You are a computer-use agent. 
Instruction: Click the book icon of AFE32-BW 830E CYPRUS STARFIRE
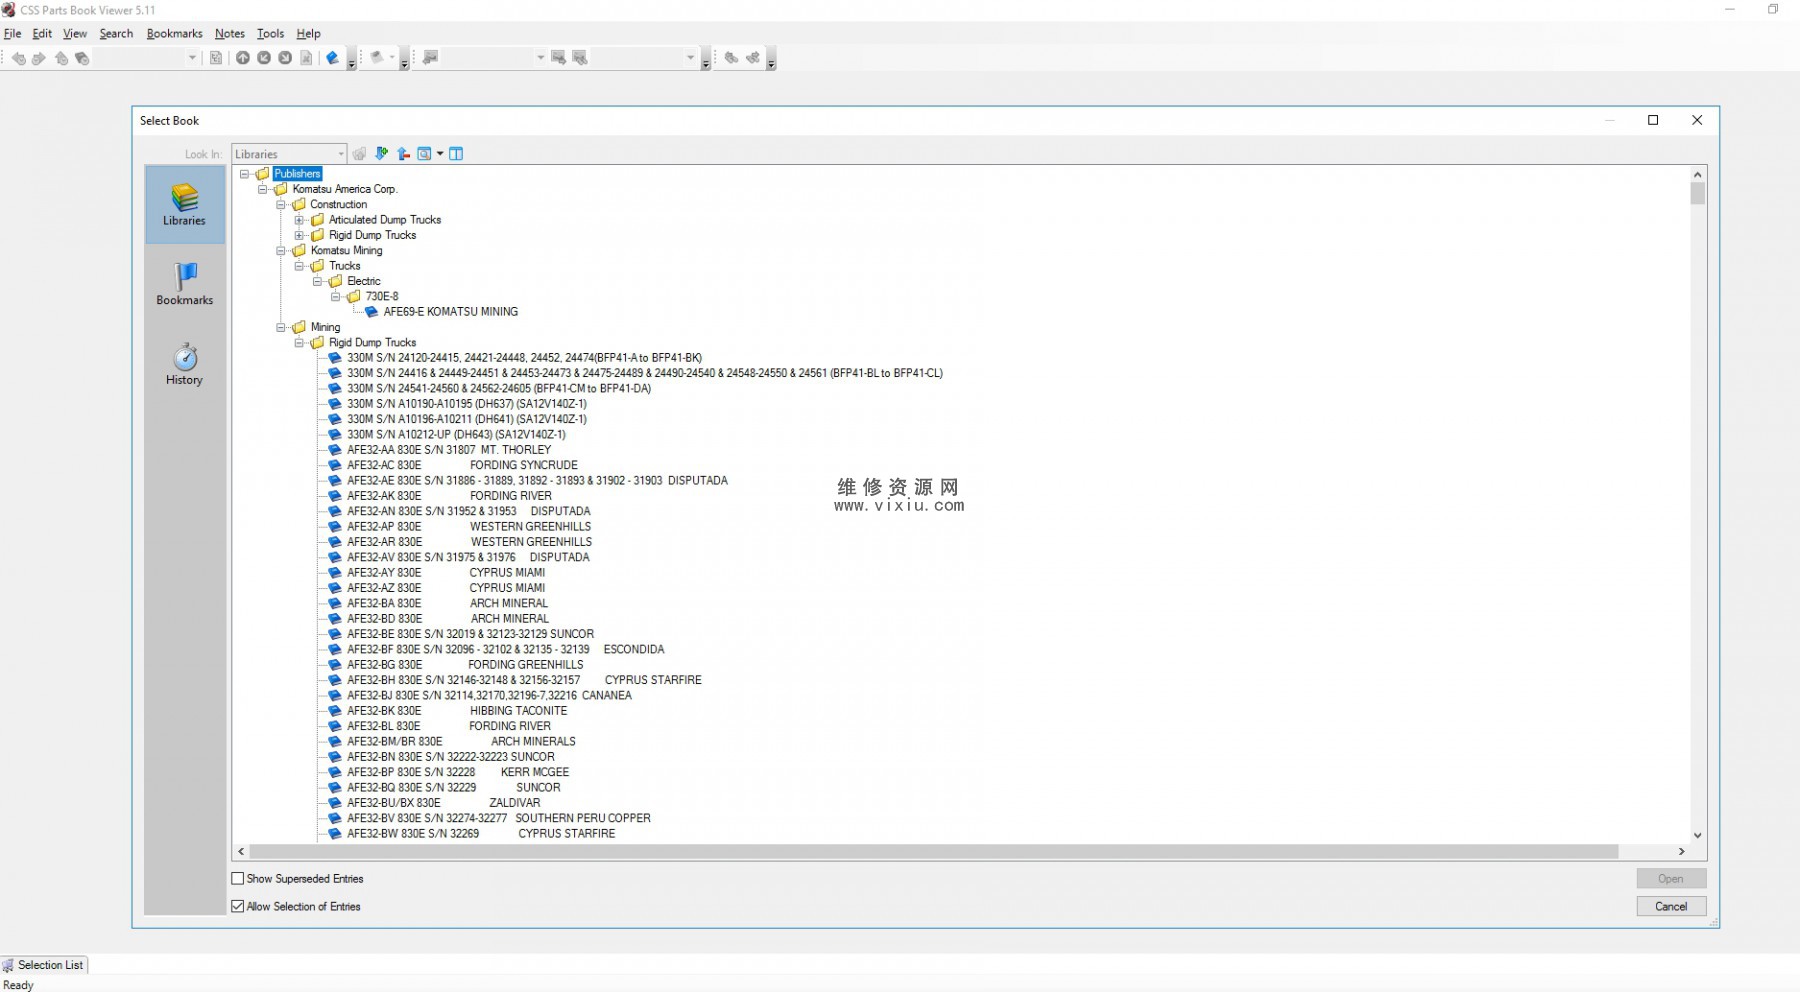(335, 834)
